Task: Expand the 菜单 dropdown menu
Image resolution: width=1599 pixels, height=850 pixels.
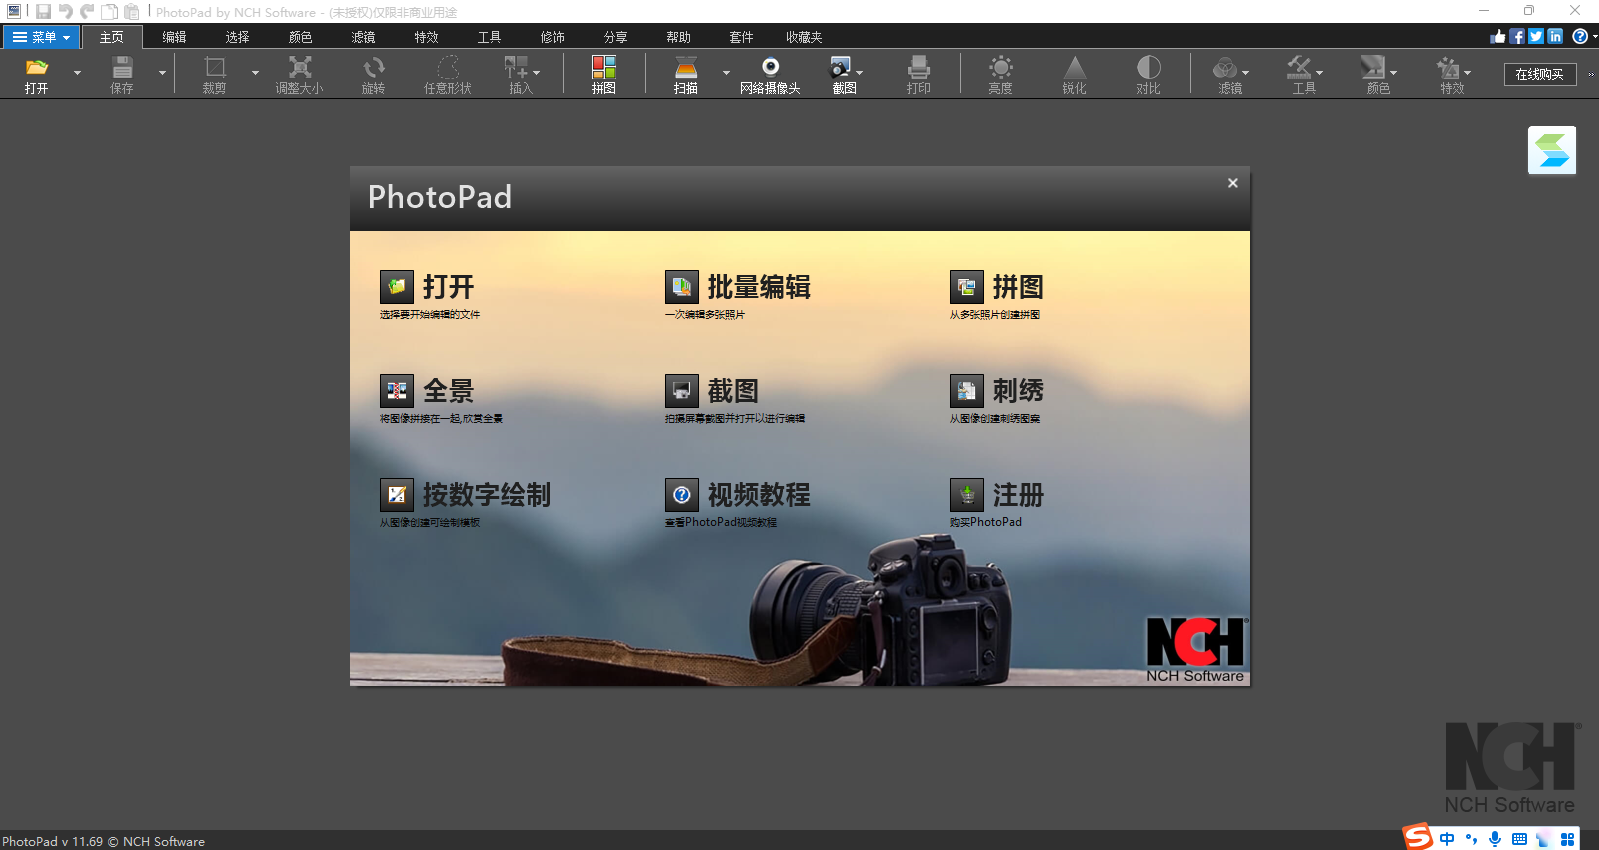Action: pos(41,37)
